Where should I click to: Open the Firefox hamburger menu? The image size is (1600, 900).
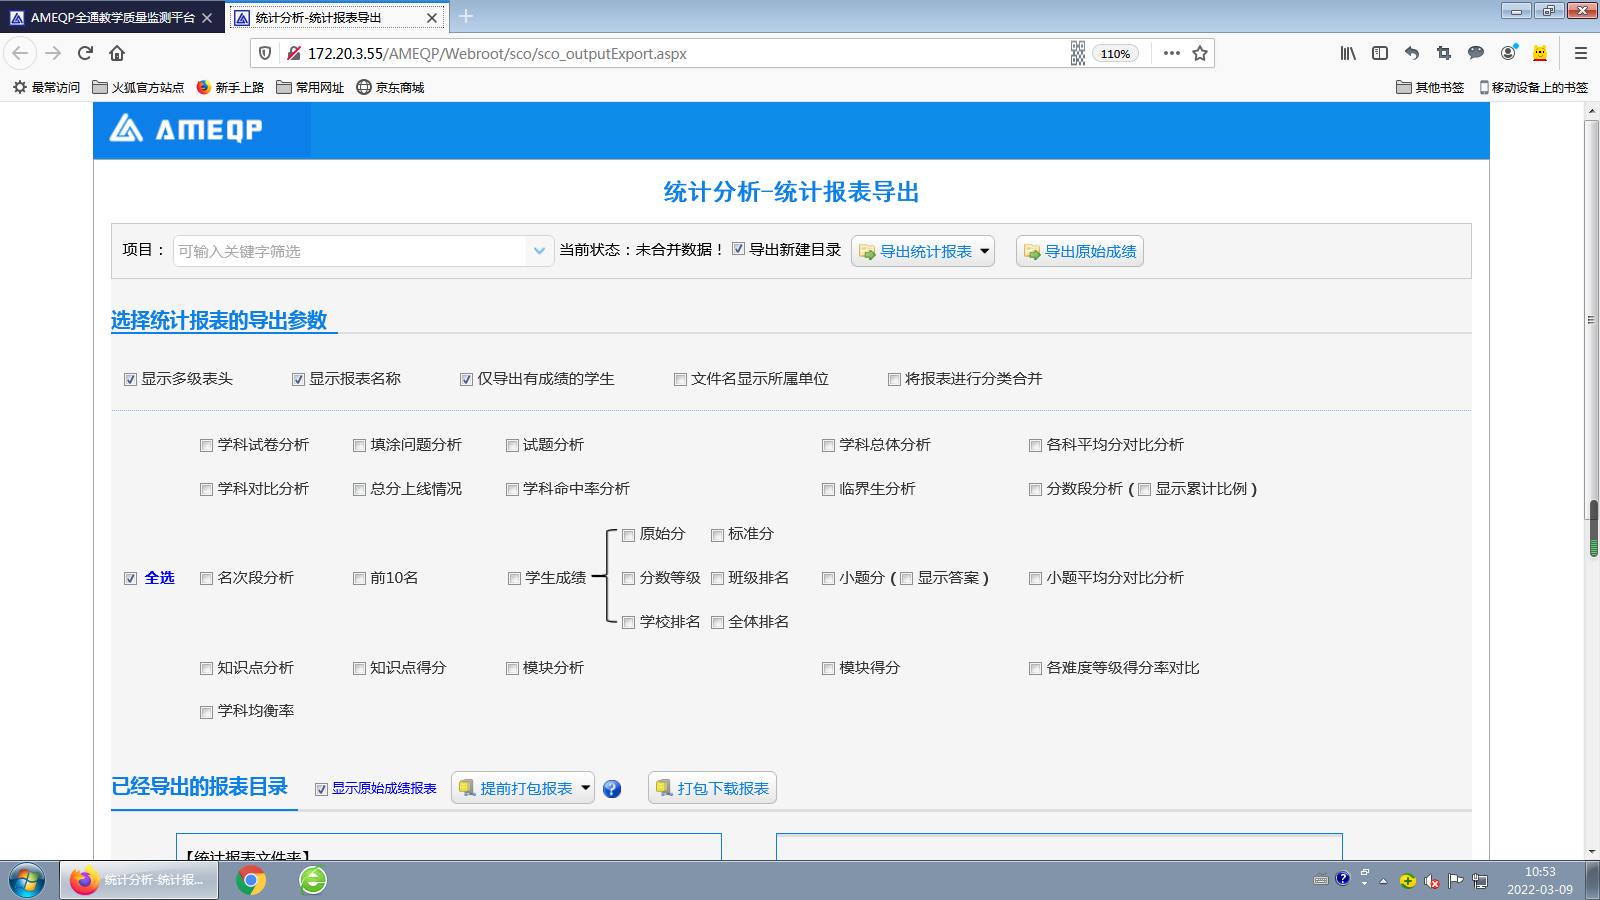click(1581, 53)
